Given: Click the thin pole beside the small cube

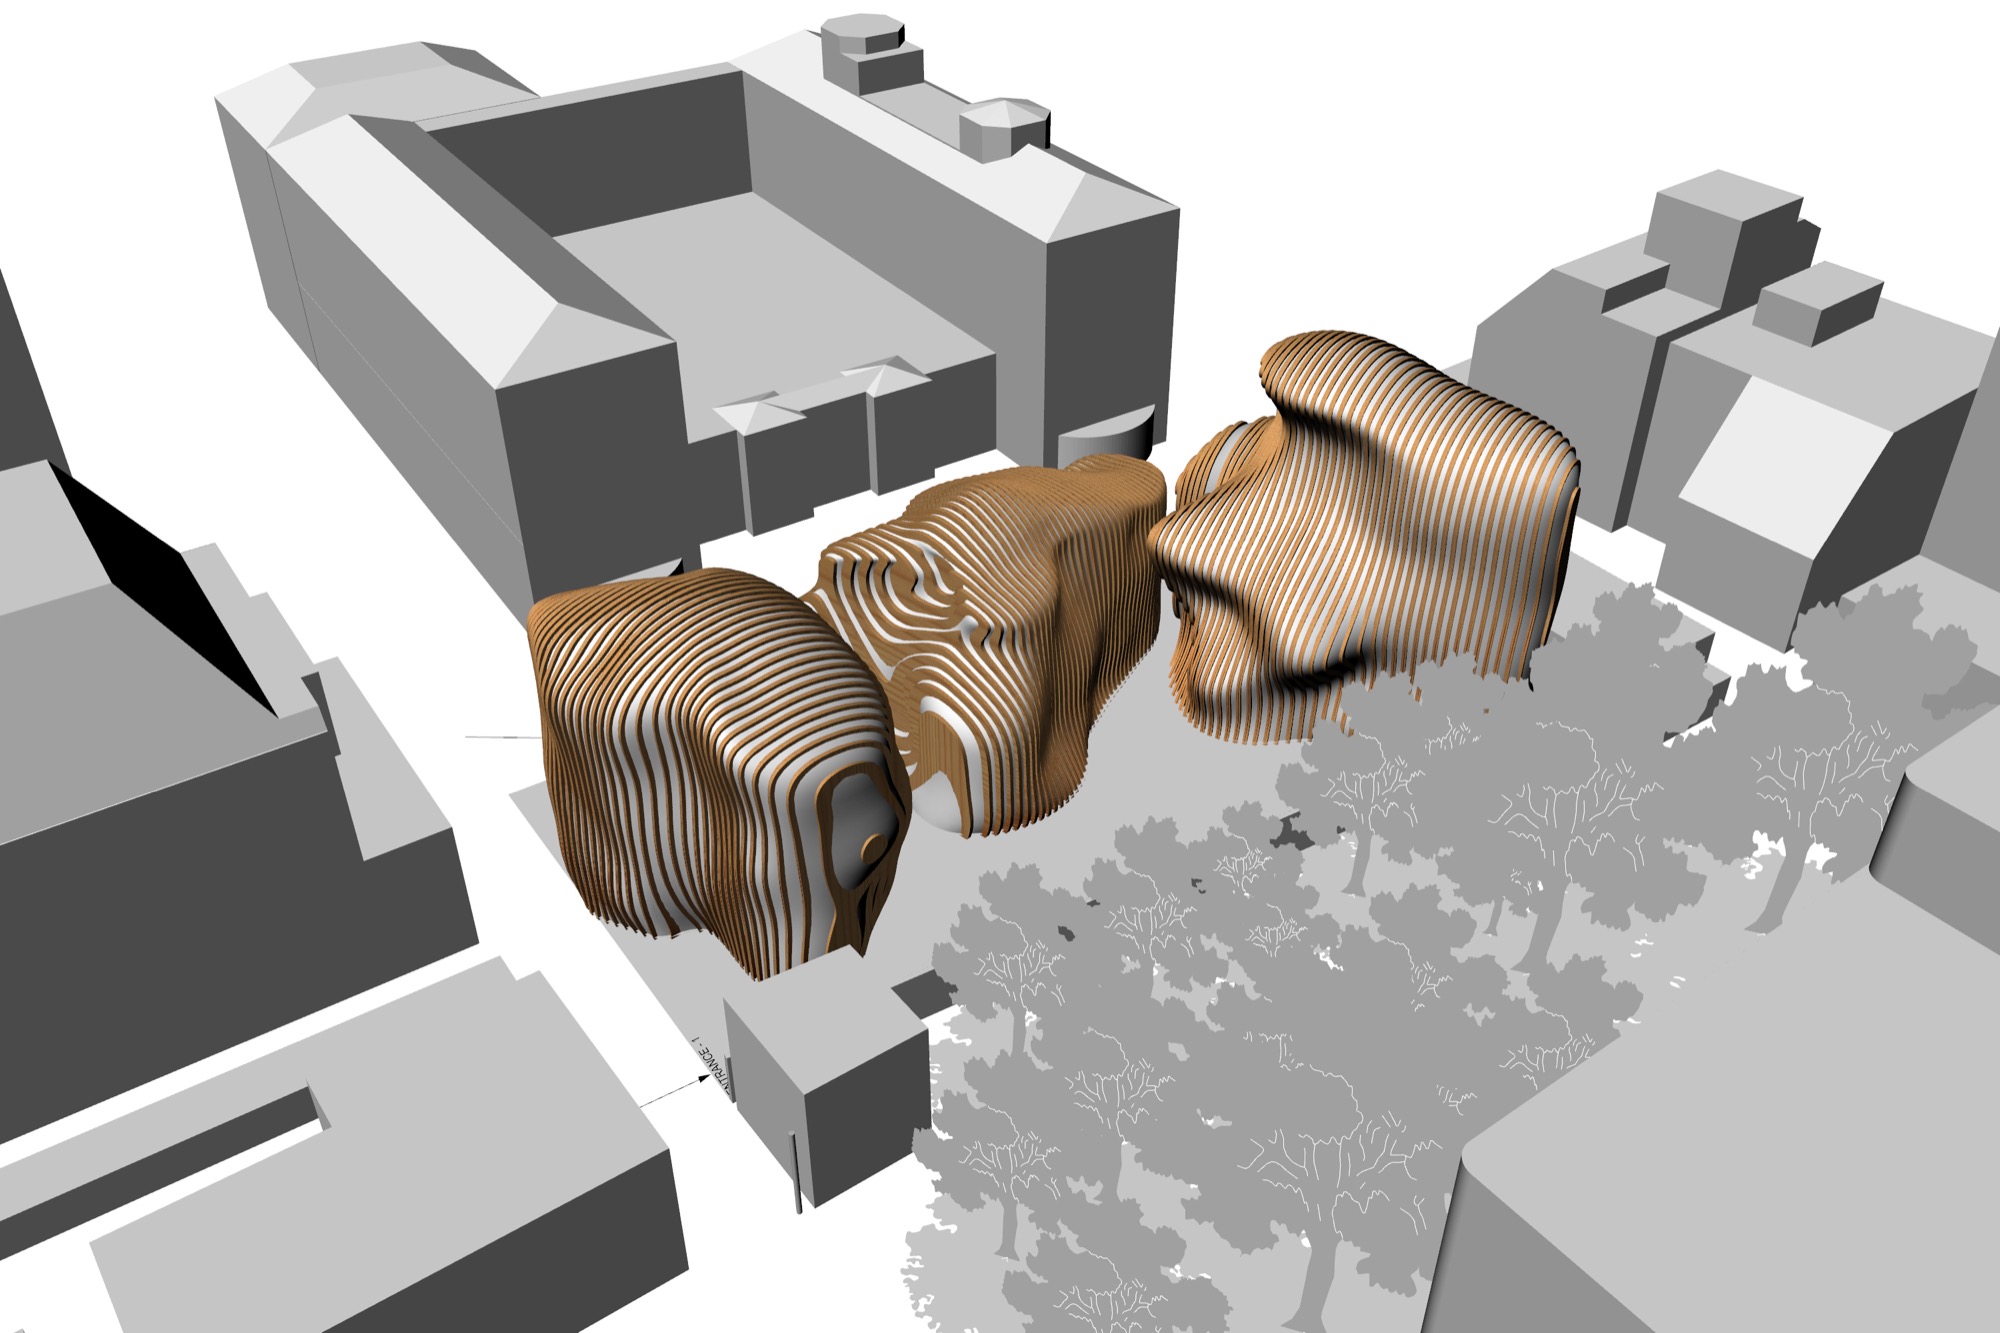Looking at the screenshot, I should point(797,1172).
